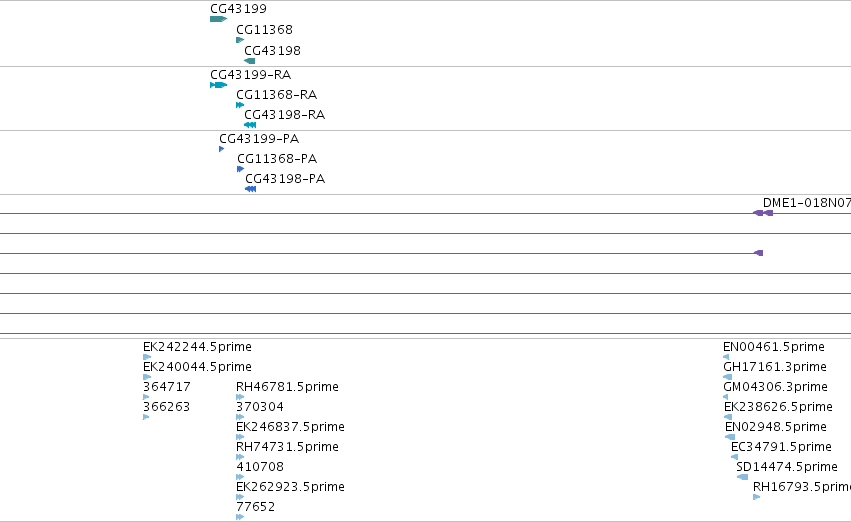This screenshot has height=522, width=851.
Task: Select the 410708 feature label
Action: point(260,466)
